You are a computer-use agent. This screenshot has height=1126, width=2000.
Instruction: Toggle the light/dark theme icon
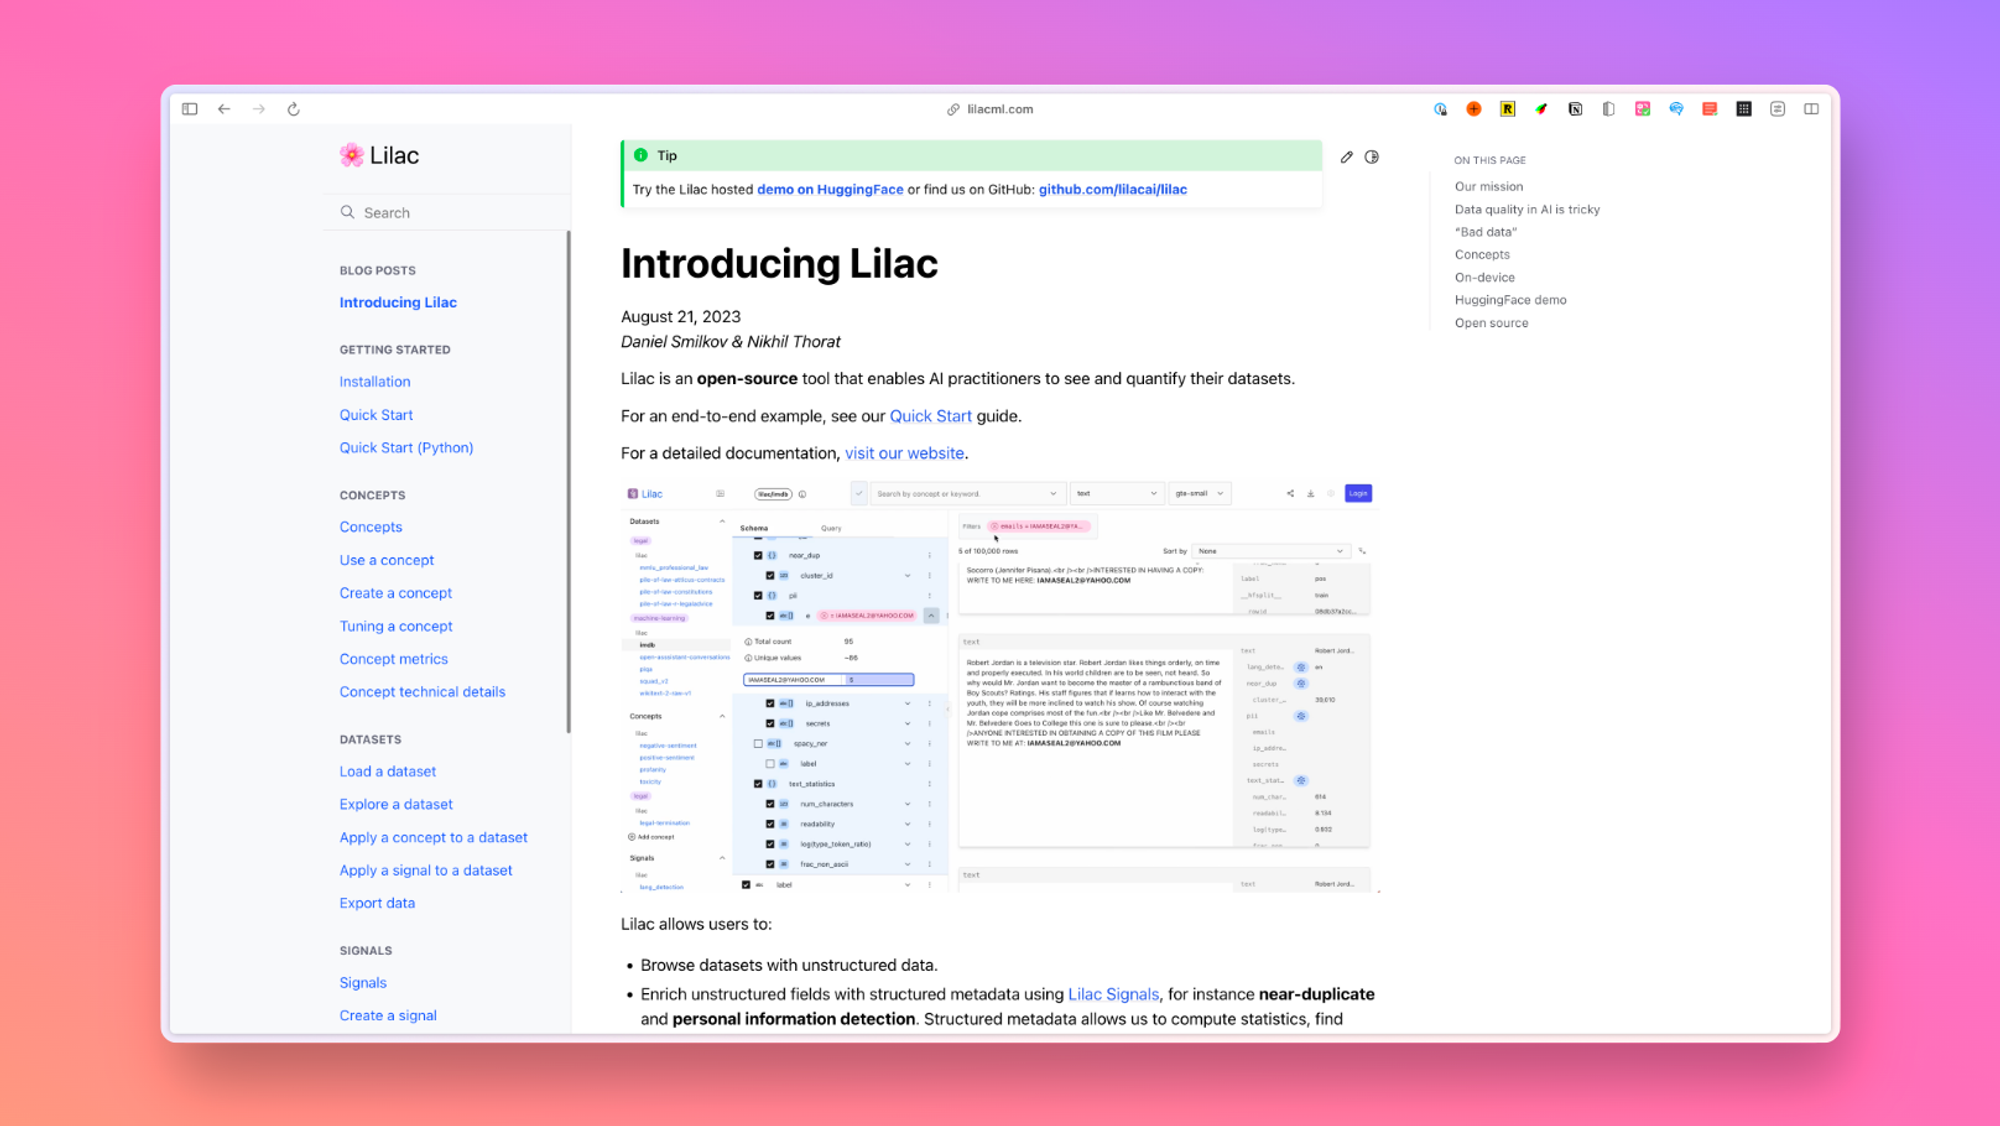[x=1372, y=157]
